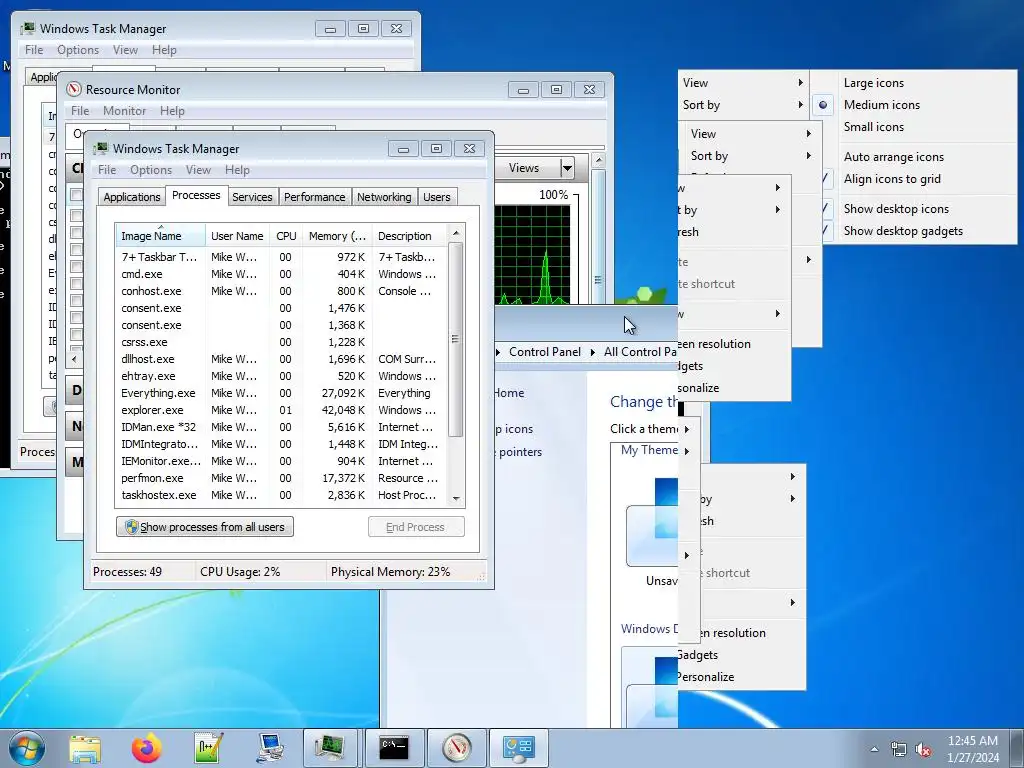The image size is (1024, 768).
Task: Choose Small icons from submenu
Action: 873,127
